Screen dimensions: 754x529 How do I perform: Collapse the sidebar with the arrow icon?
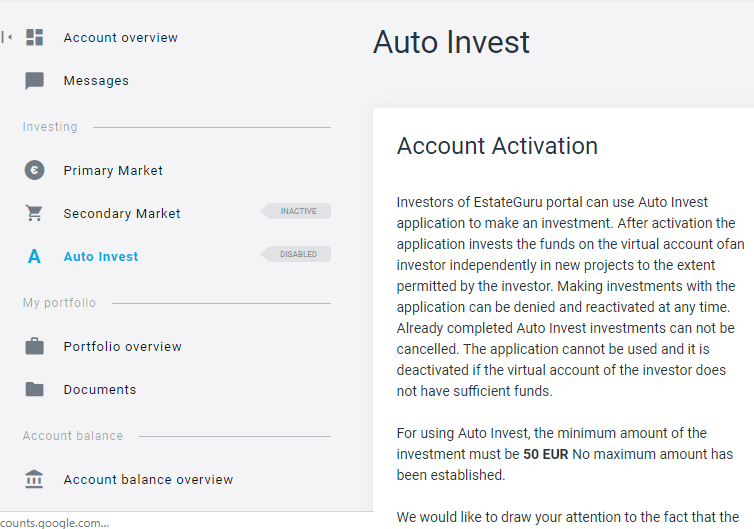(8, 38)
